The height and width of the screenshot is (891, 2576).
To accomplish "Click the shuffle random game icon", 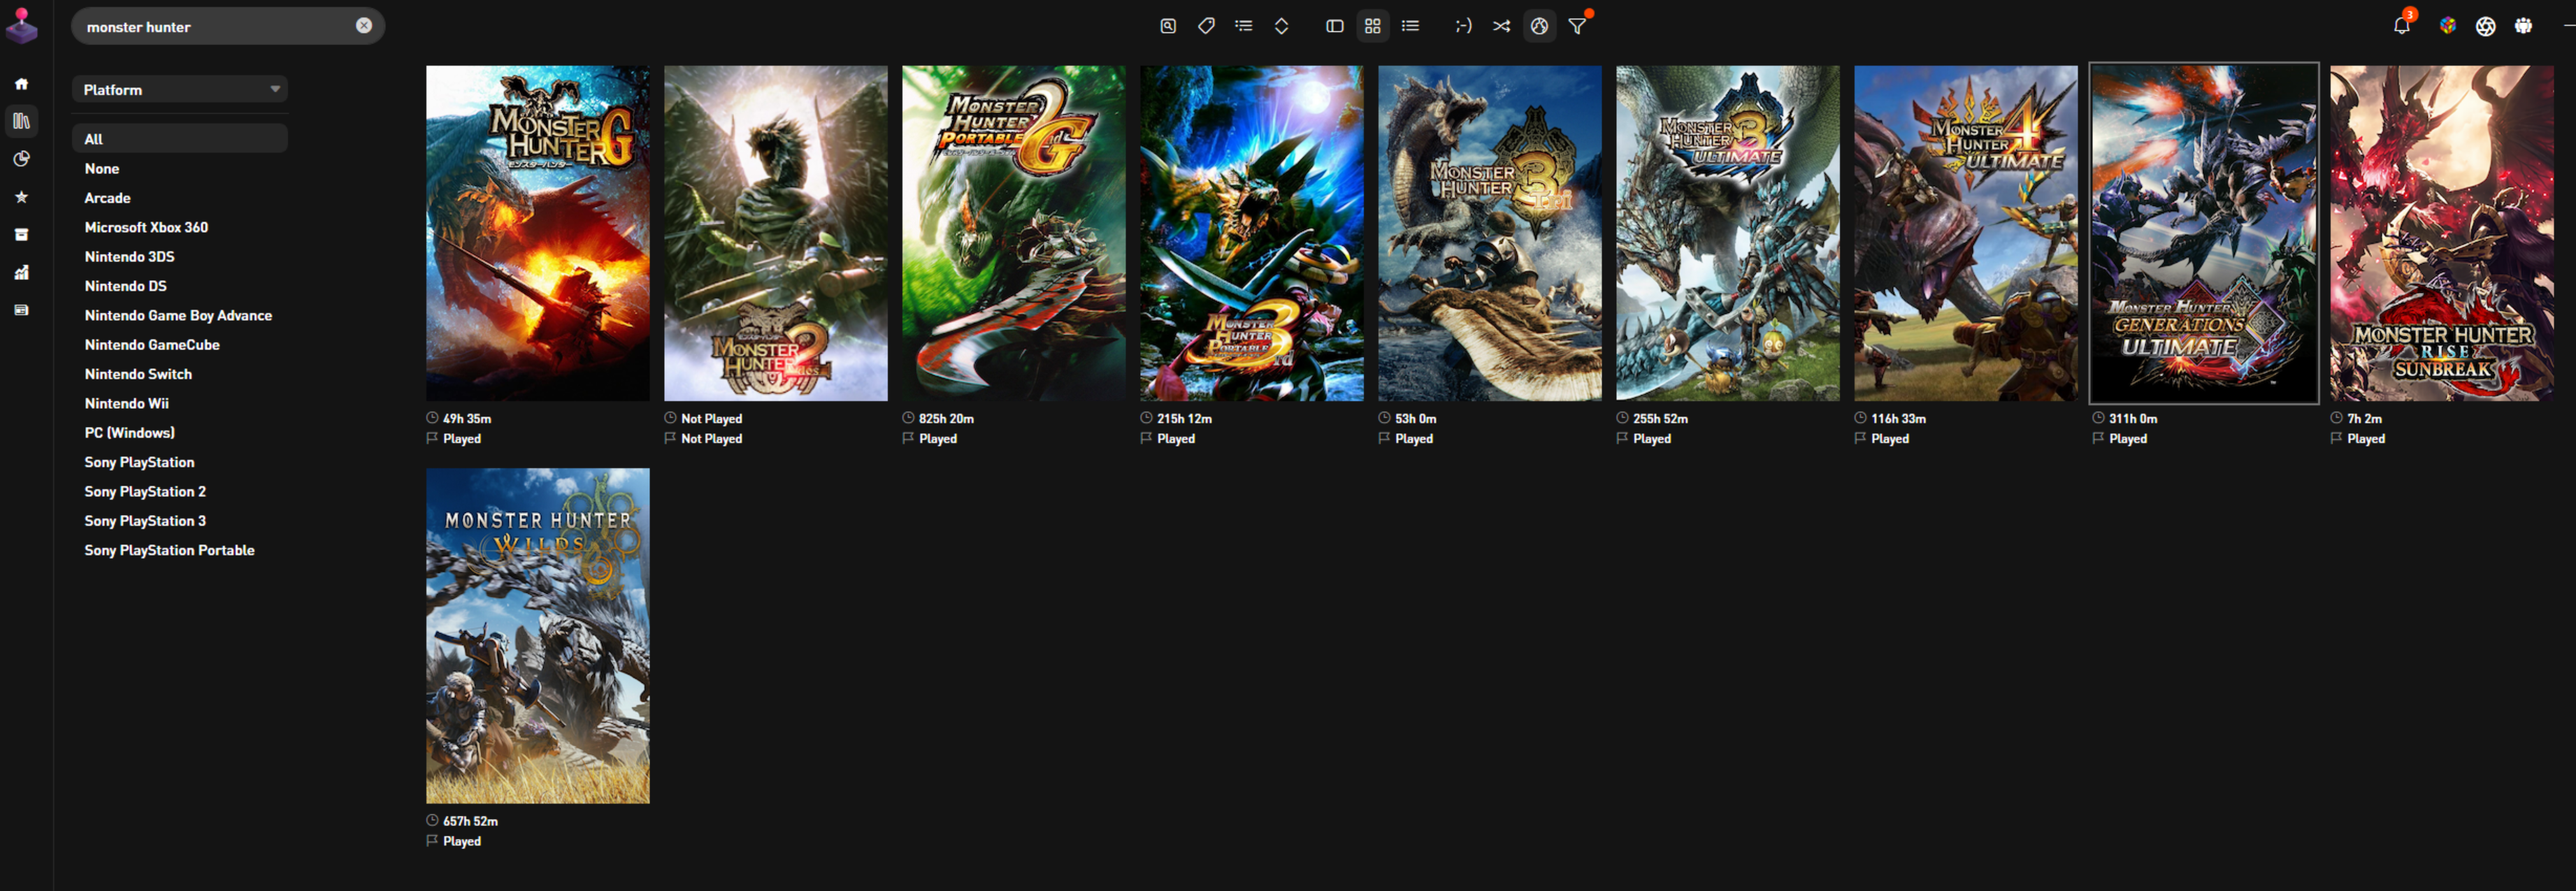I will click(1501, 26).
